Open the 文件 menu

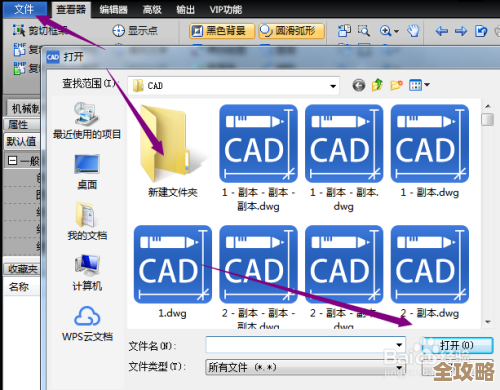point(25,9)
